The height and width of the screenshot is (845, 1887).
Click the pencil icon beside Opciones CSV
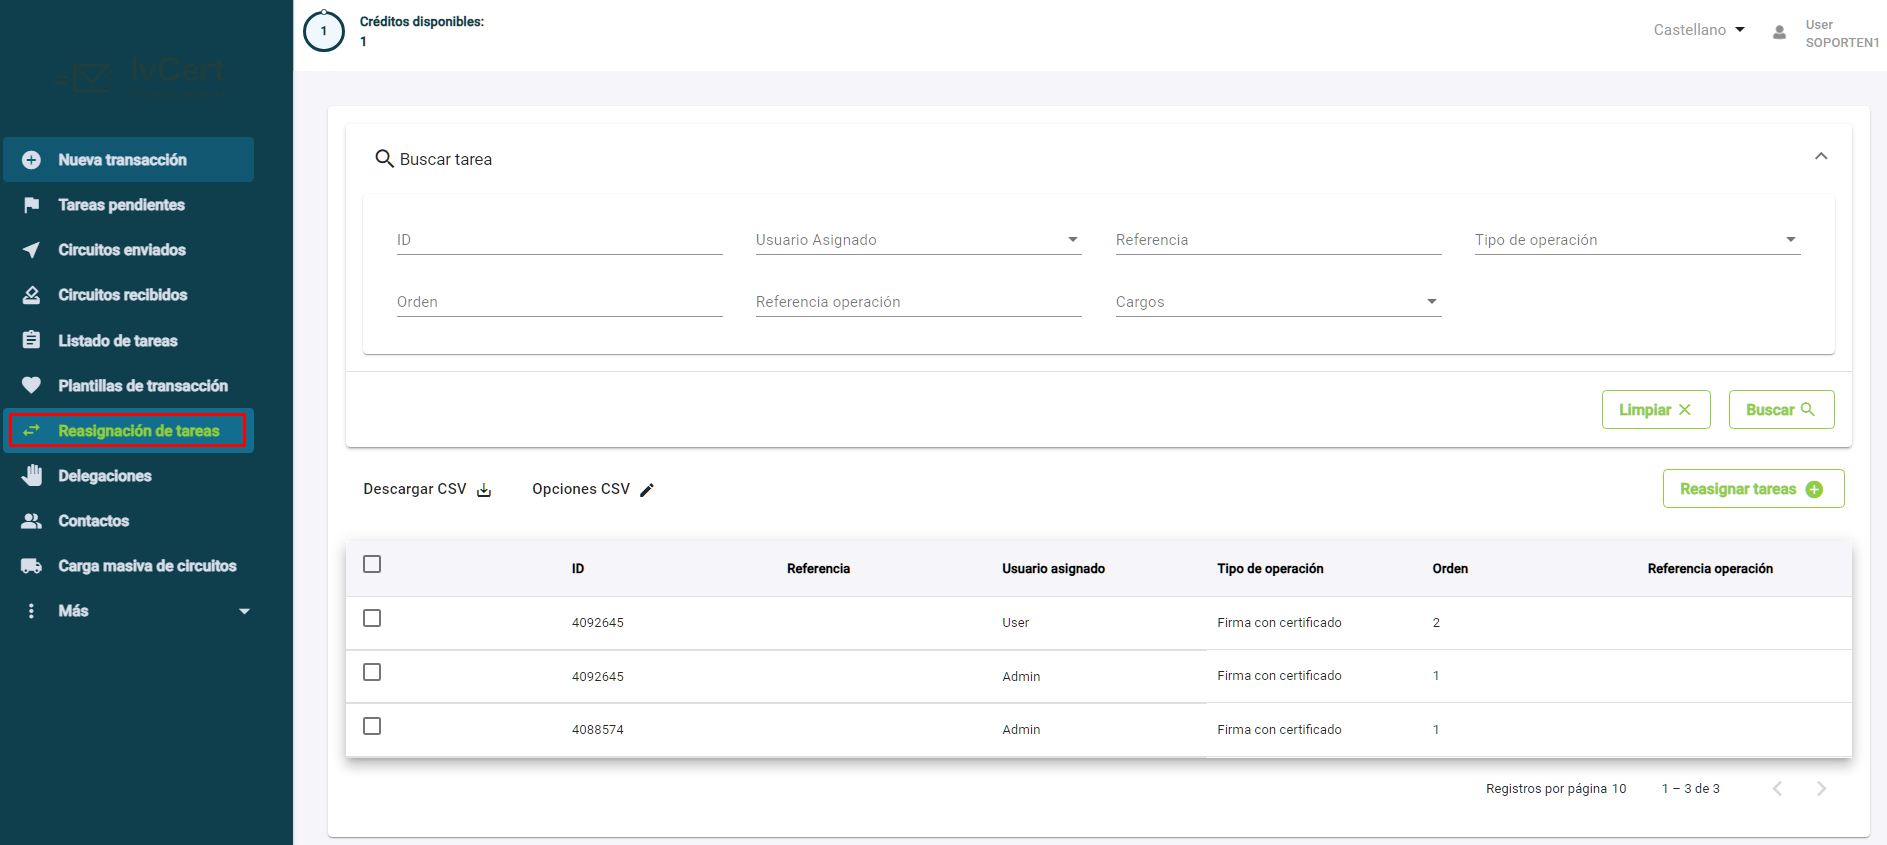tap(647, 490)
